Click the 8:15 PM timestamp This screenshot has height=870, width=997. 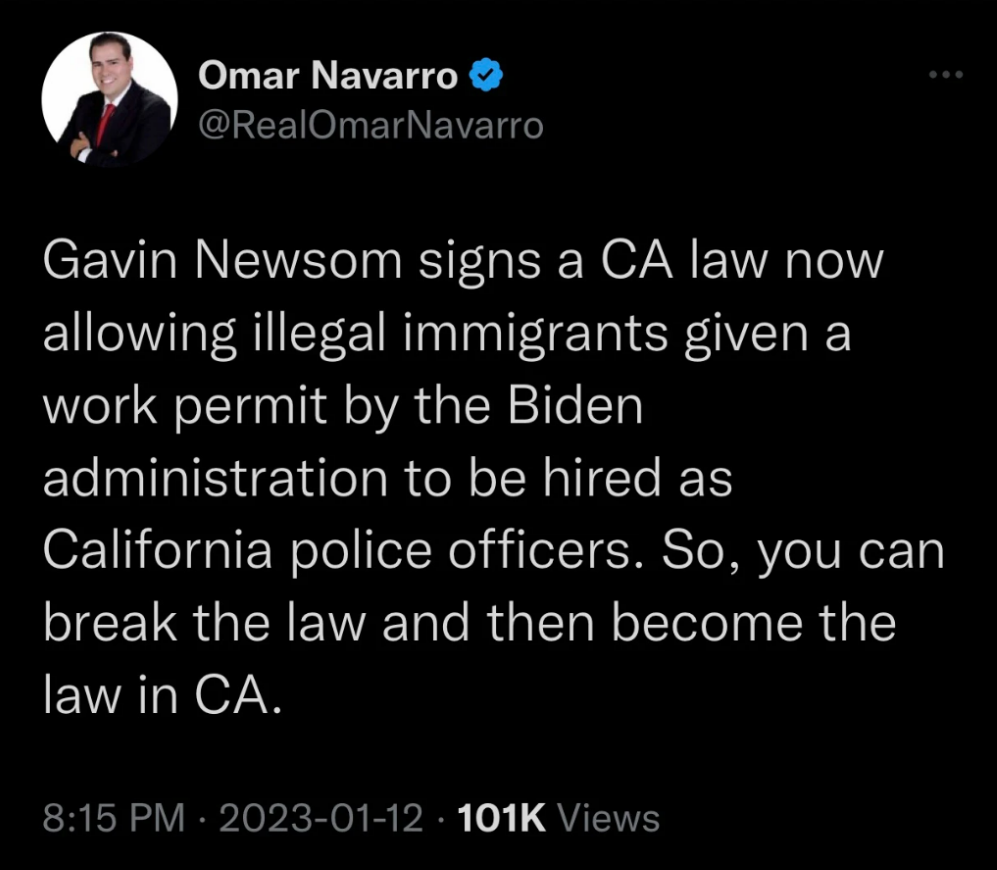point(114,817)
